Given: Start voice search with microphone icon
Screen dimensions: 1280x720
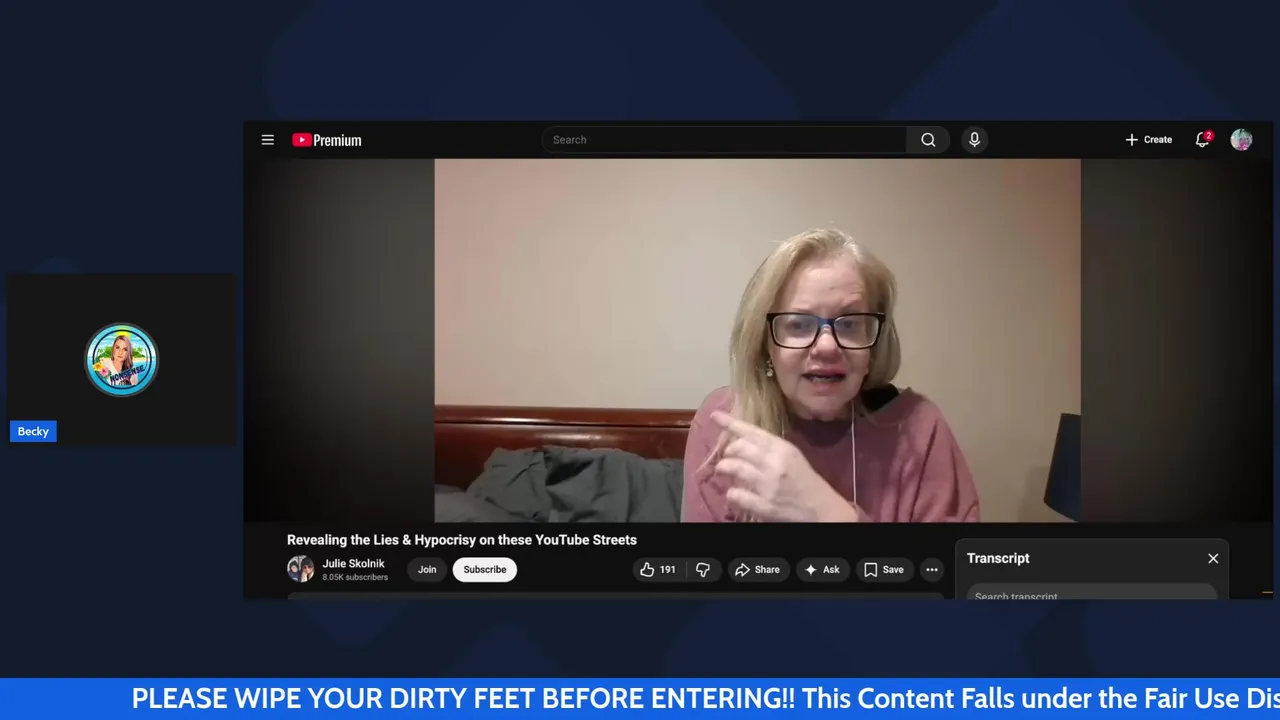Looking at the screenshot, I should pyautogui.click(x=974, y=140).
